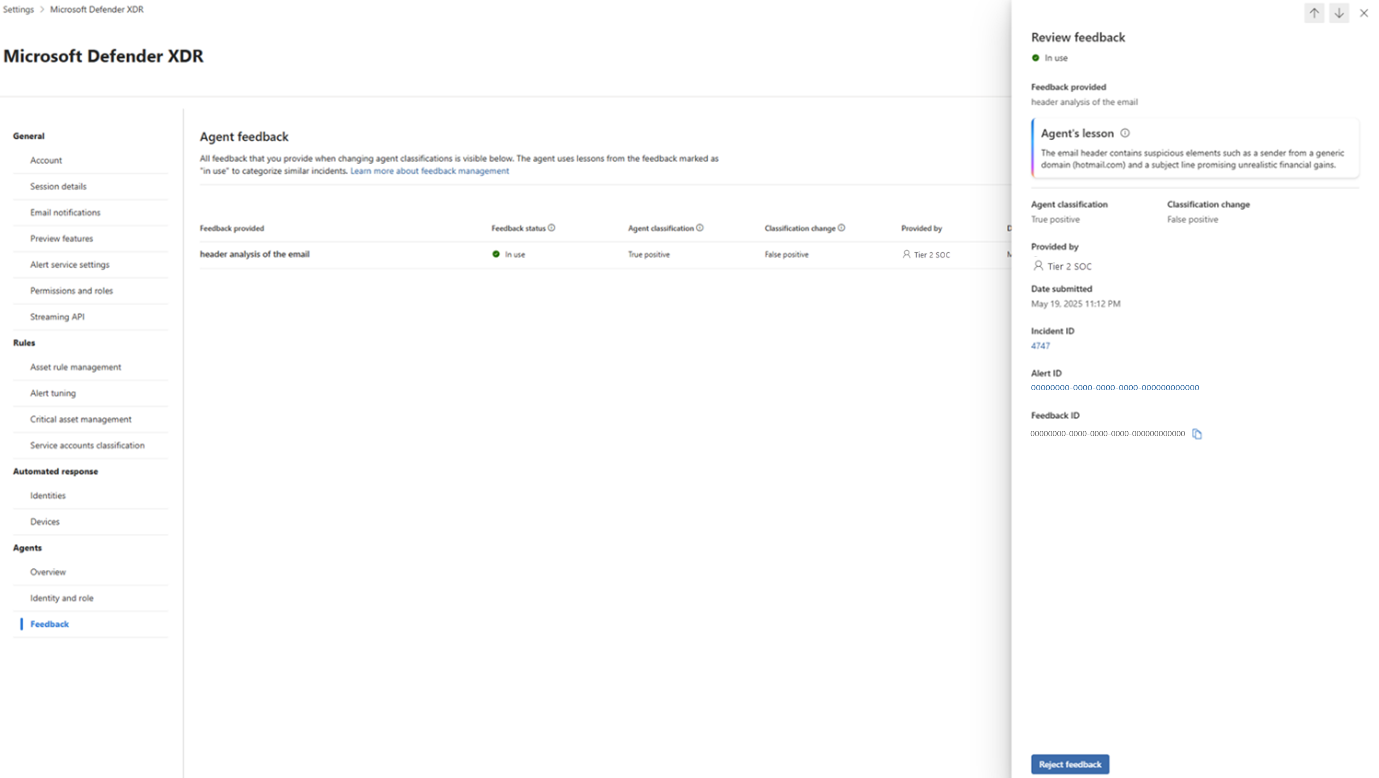Select the 'header analysis of the email' row
Viewport: 1379px width, 778px height.
(x=605, y=254)
